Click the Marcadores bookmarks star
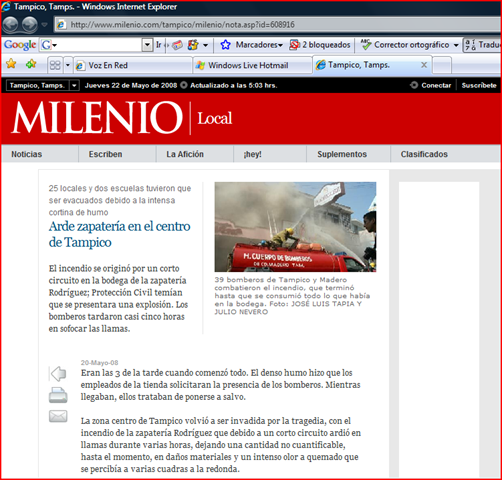The height and width of the screenshot is (480, 502). (x=226, y=45)
